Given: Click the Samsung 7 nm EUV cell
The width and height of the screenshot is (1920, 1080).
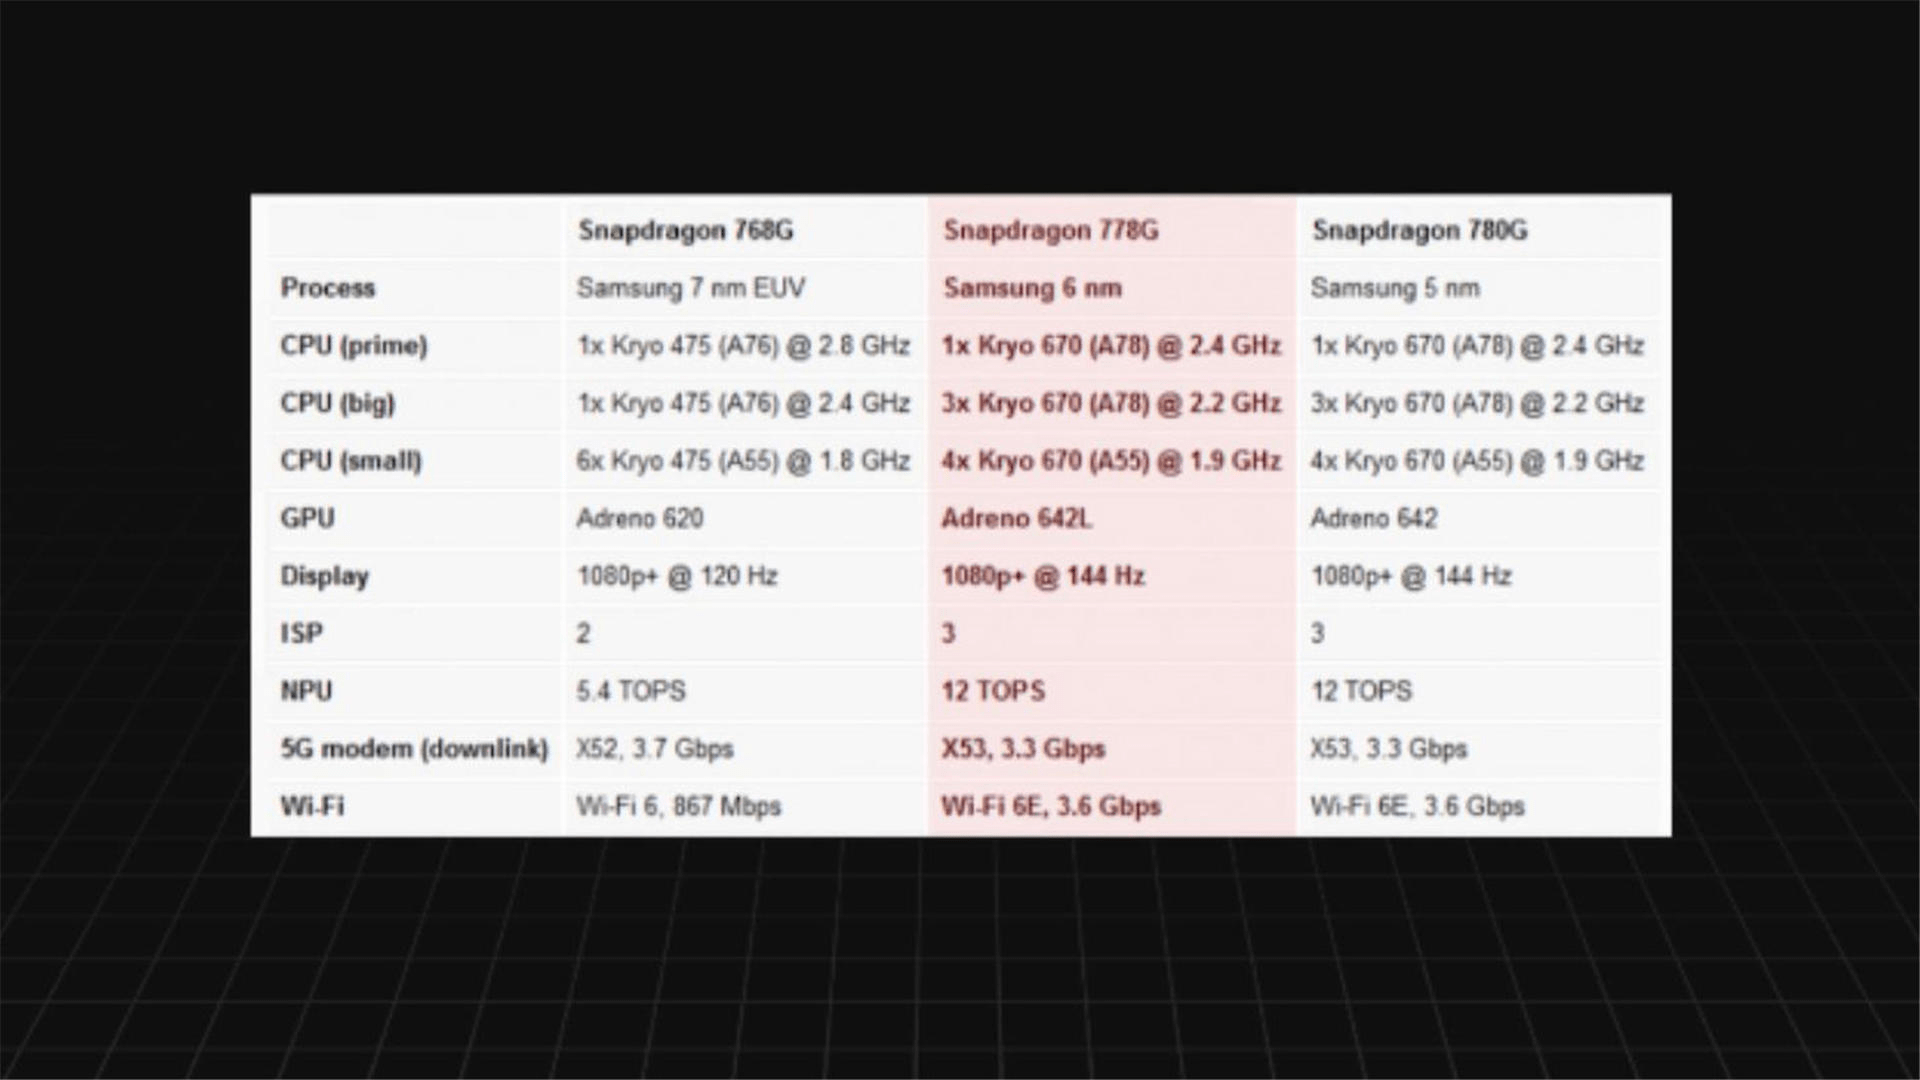Looking at the screenshot, I should tap(691, 288).
